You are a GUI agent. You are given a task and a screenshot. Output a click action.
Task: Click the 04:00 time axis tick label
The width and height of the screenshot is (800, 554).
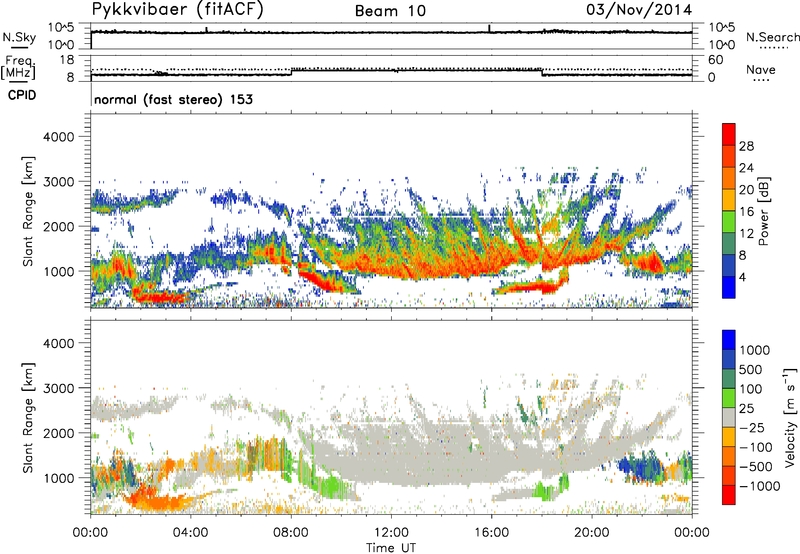[x=191, y=533]
